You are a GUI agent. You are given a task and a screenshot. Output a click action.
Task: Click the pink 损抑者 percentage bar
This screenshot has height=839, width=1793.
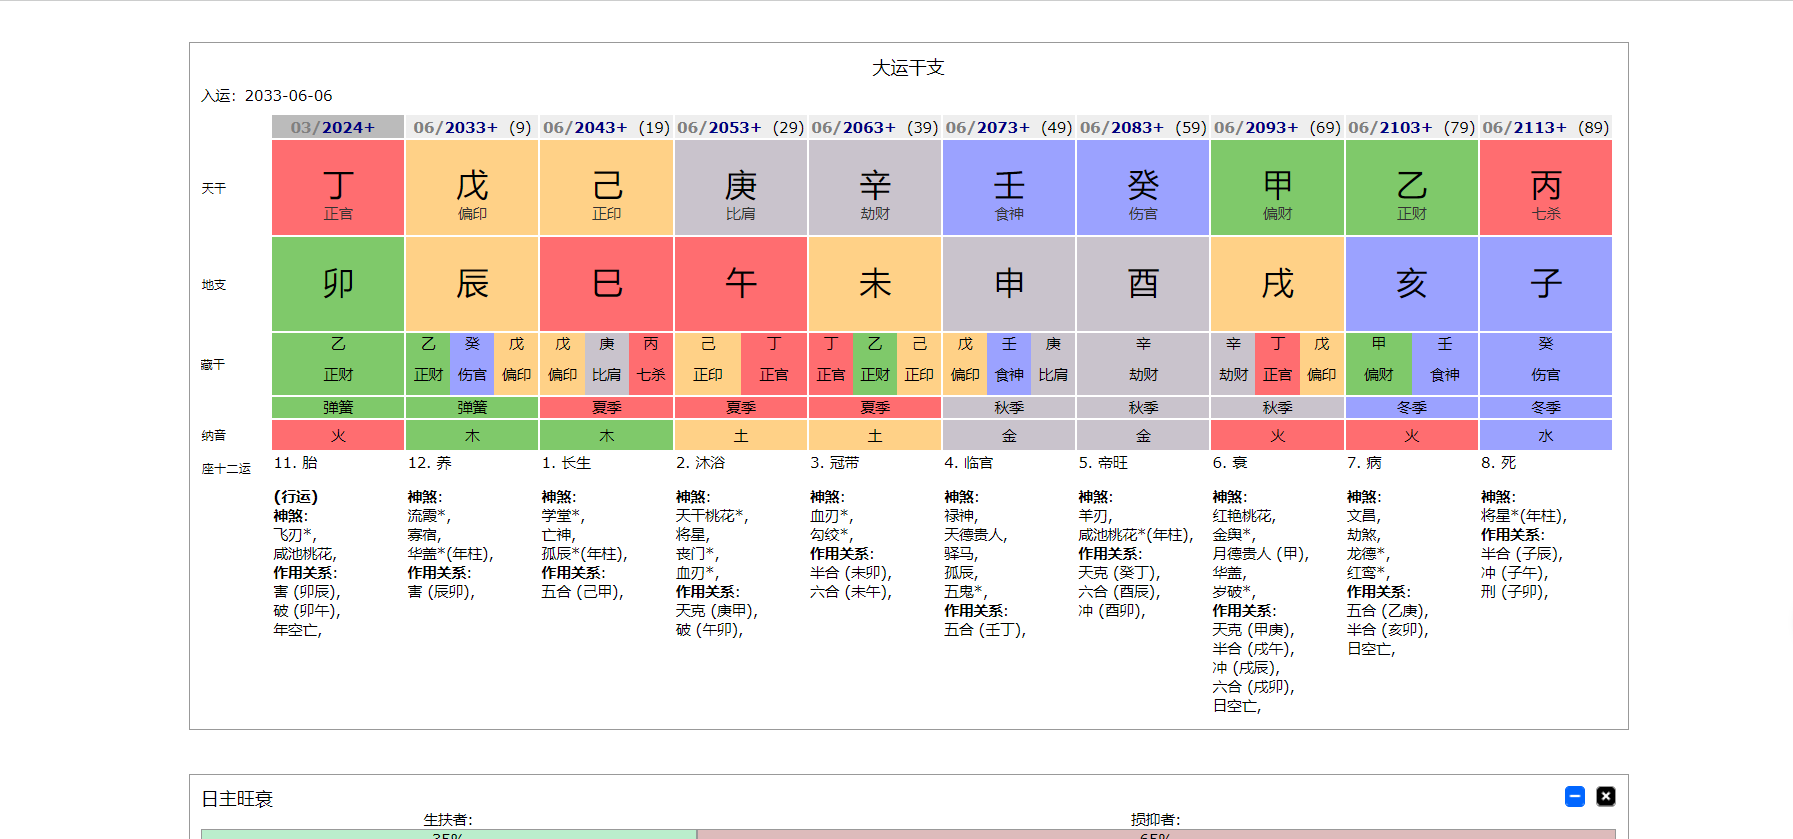click(1156, 834)
